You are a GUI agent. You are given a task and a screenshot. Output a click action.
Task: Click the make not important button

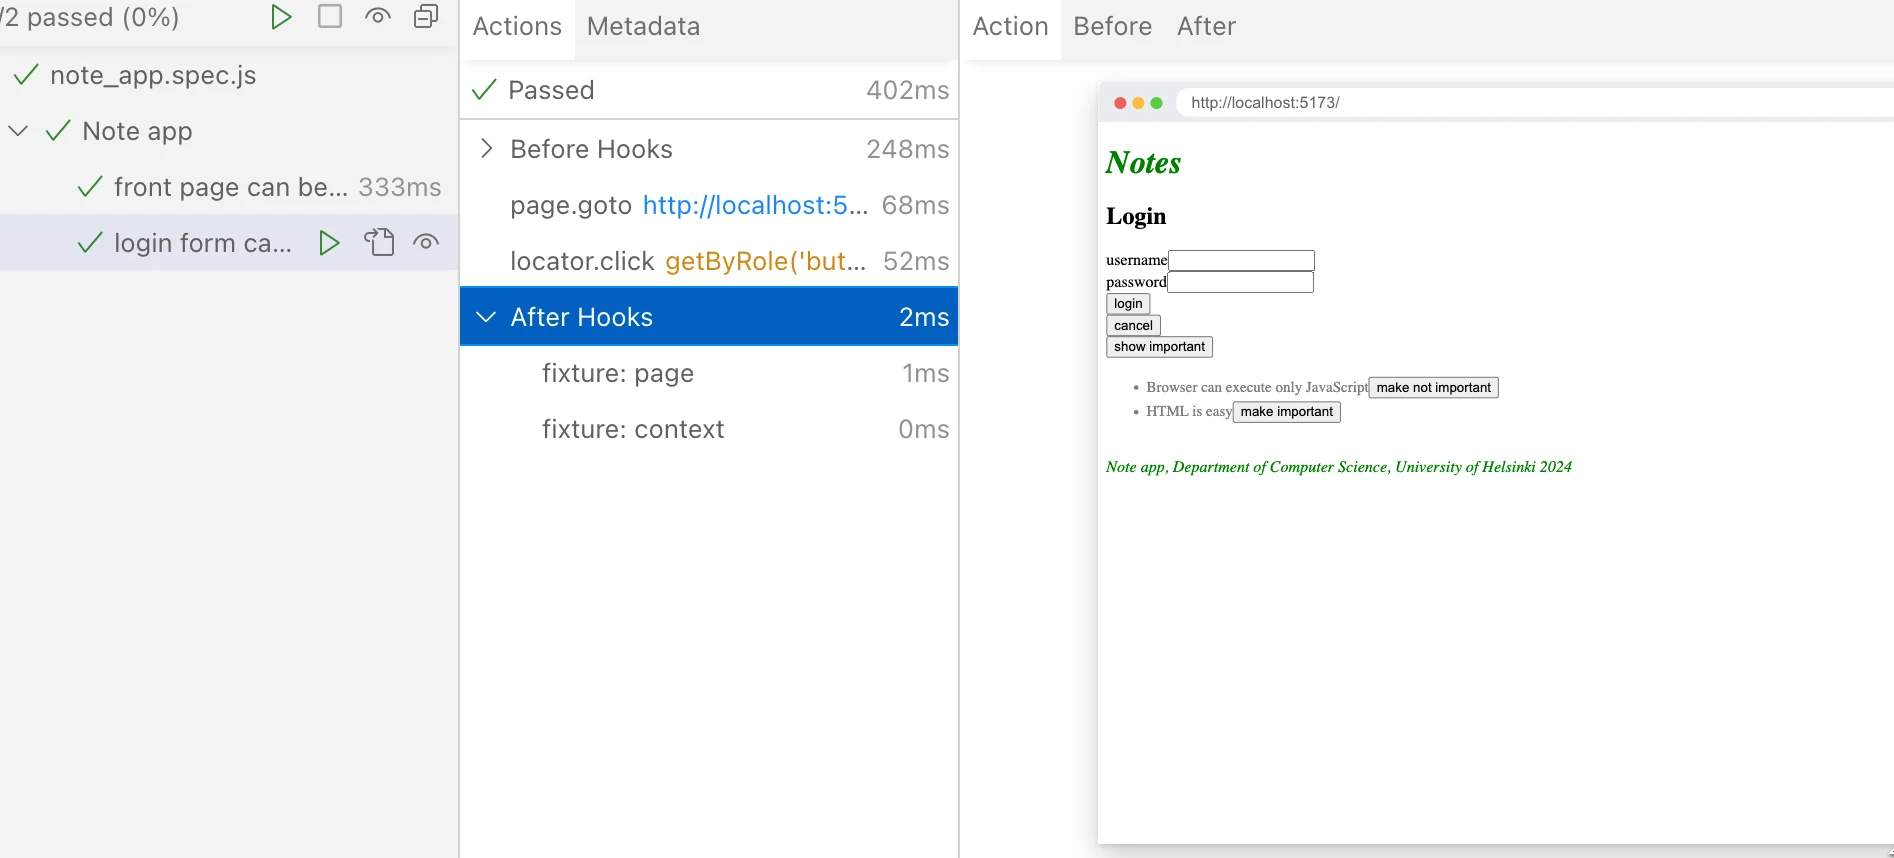coord(1433,388)
